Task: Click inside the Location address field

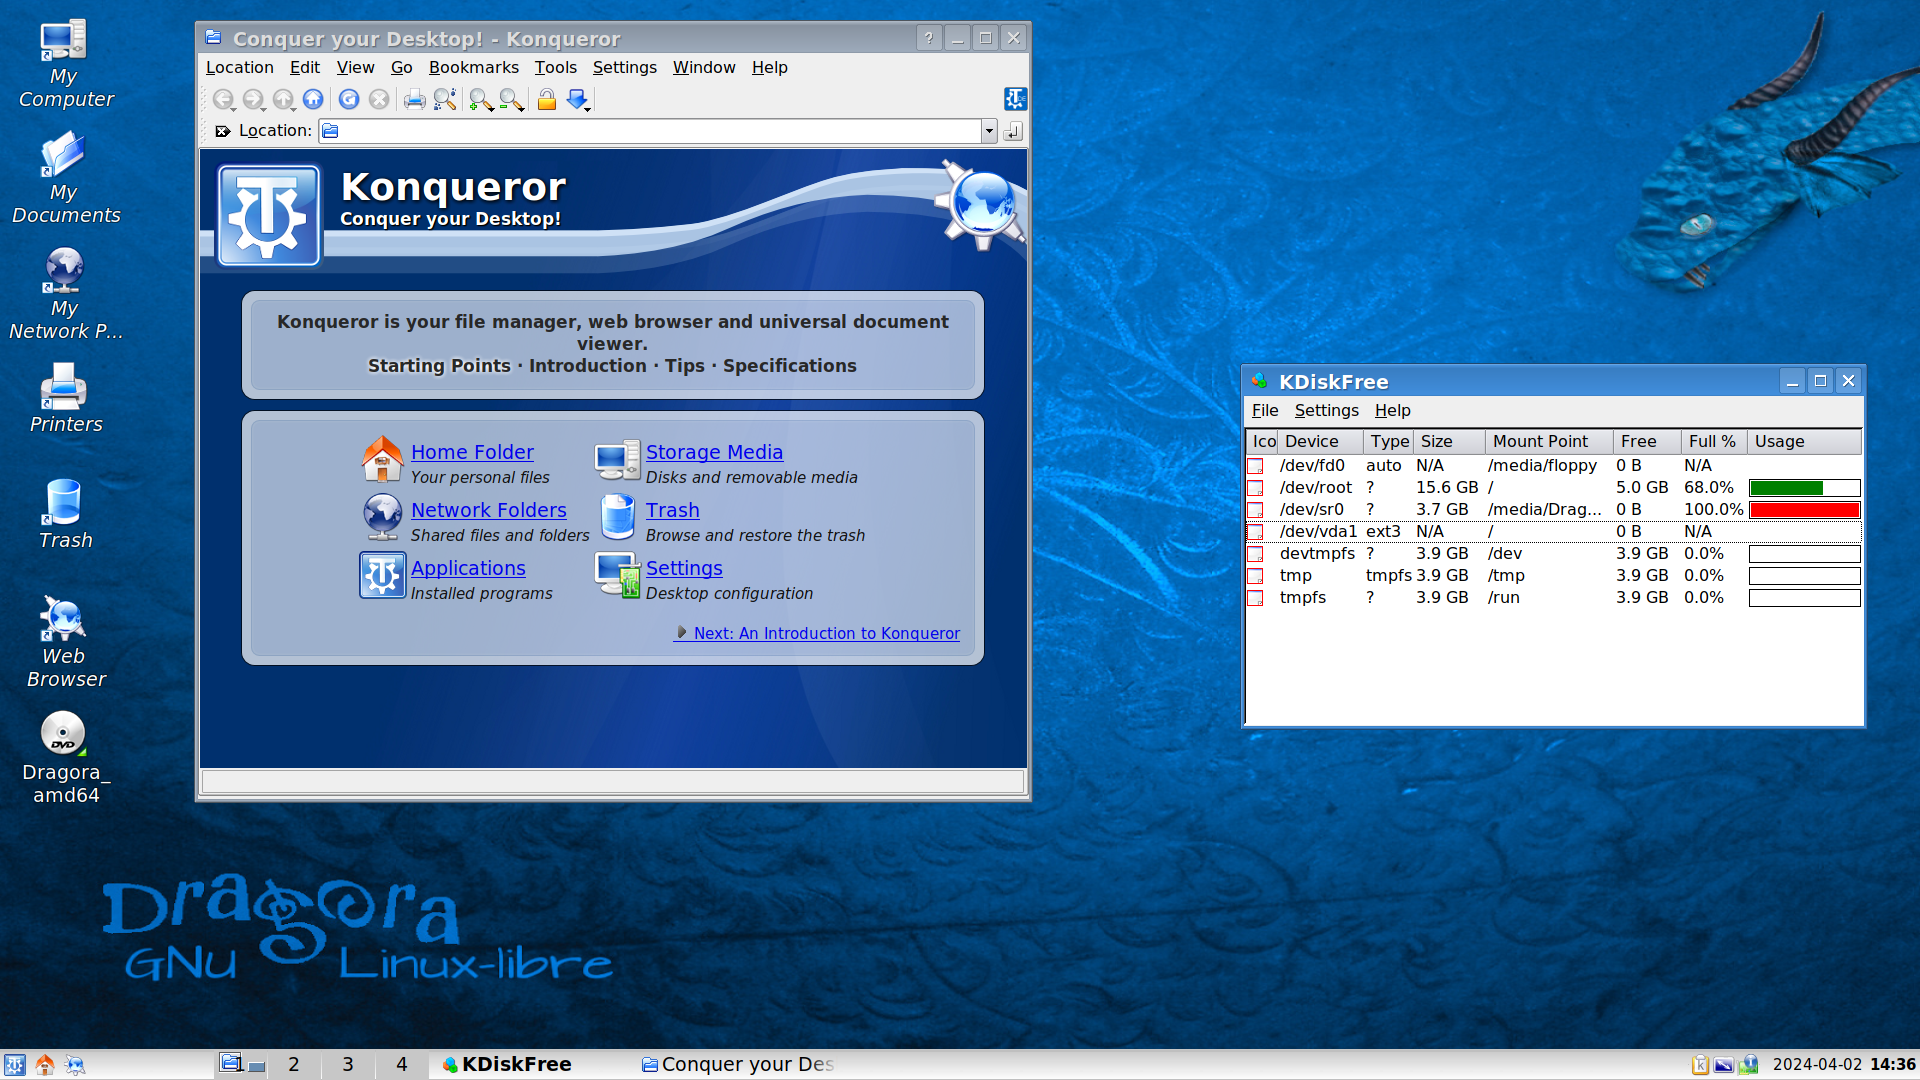Action: pyautogui.click(x=660, y=131)
